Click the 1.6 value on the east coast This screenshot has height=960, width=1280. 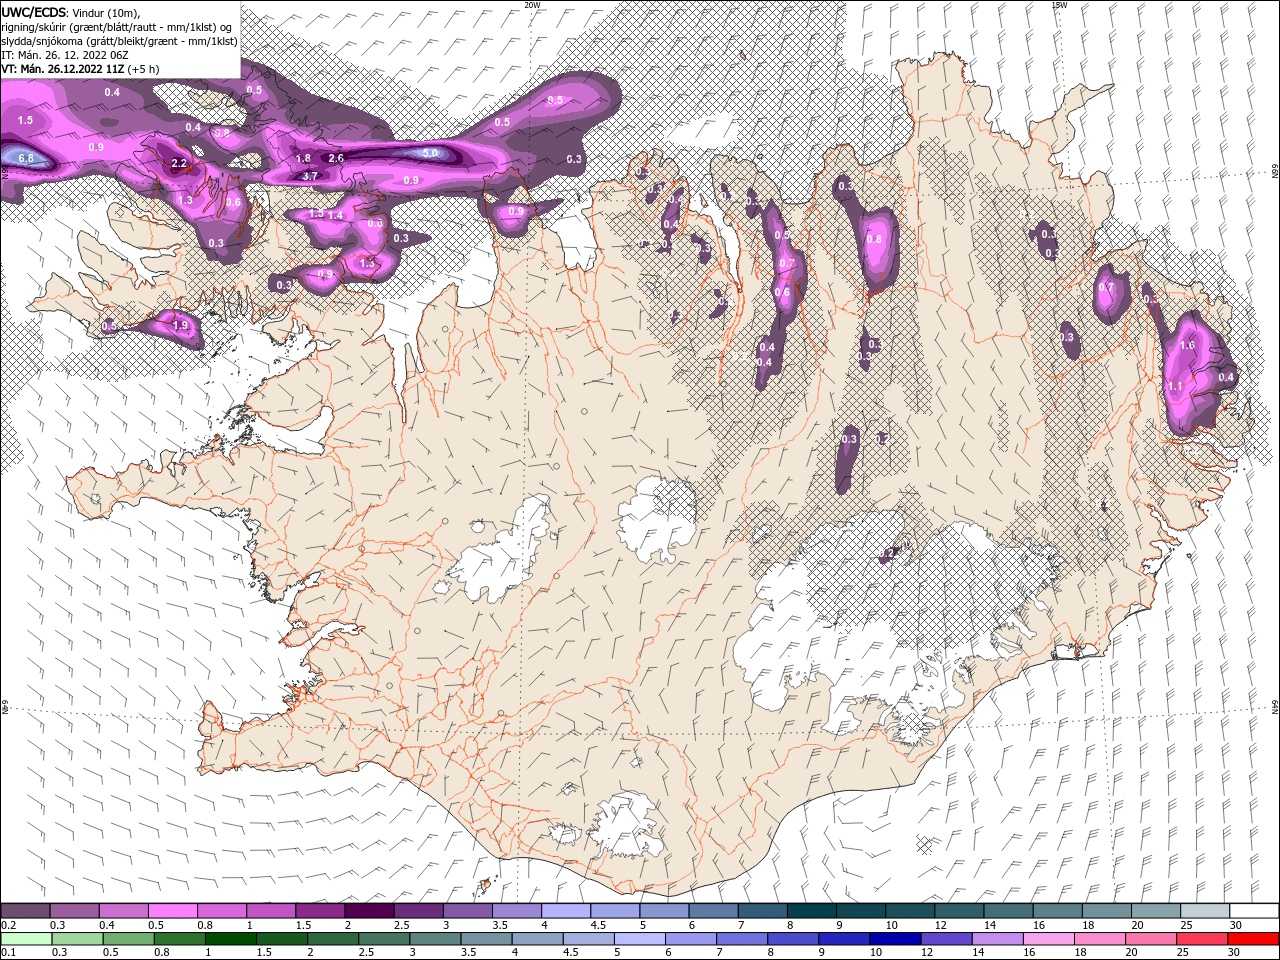coord(1187,345)
